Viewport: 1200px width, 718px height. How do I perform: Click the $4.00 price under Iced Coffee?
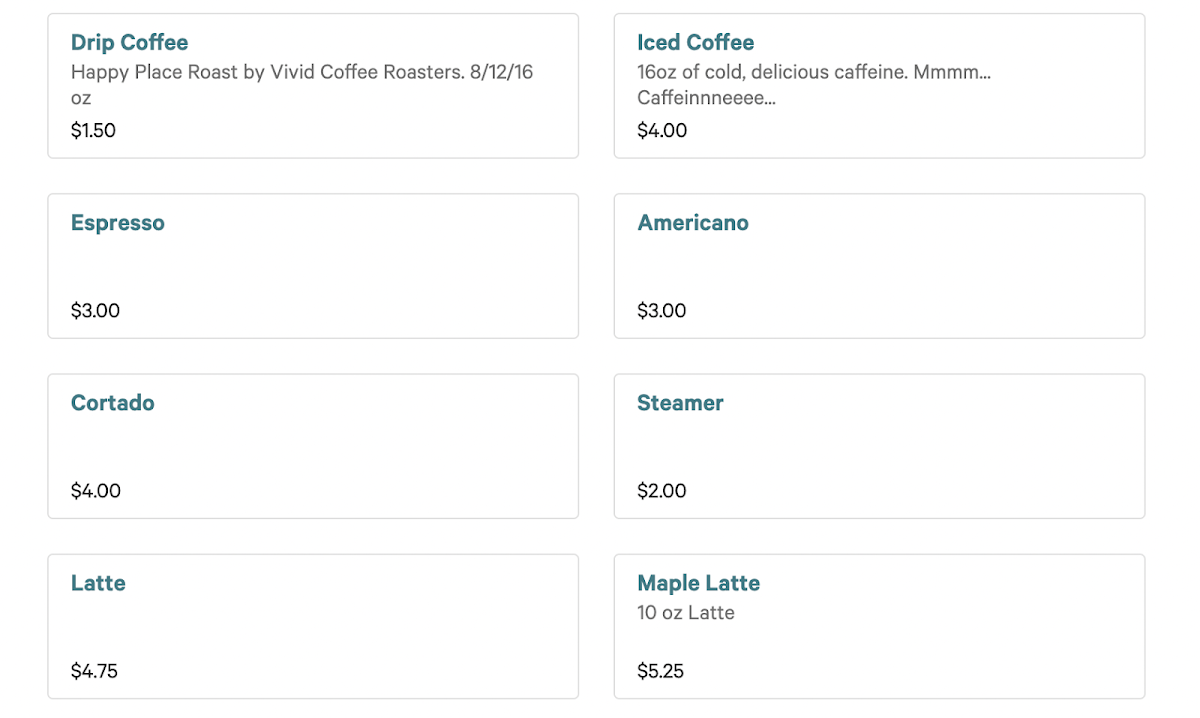click(661, 130)
